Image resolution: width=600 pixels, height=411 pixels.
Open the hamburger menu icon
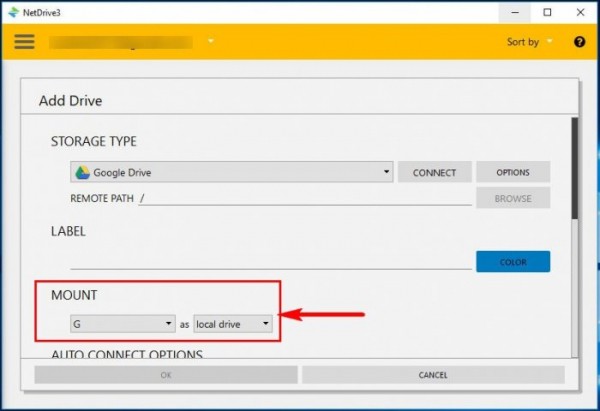[x=24, y=41]
